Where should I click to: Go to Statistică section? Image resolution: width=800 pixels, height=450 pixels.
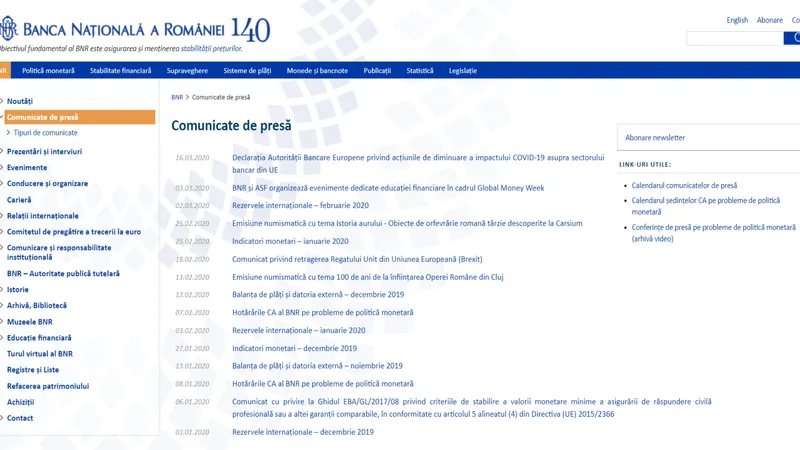tap(420, 71)
